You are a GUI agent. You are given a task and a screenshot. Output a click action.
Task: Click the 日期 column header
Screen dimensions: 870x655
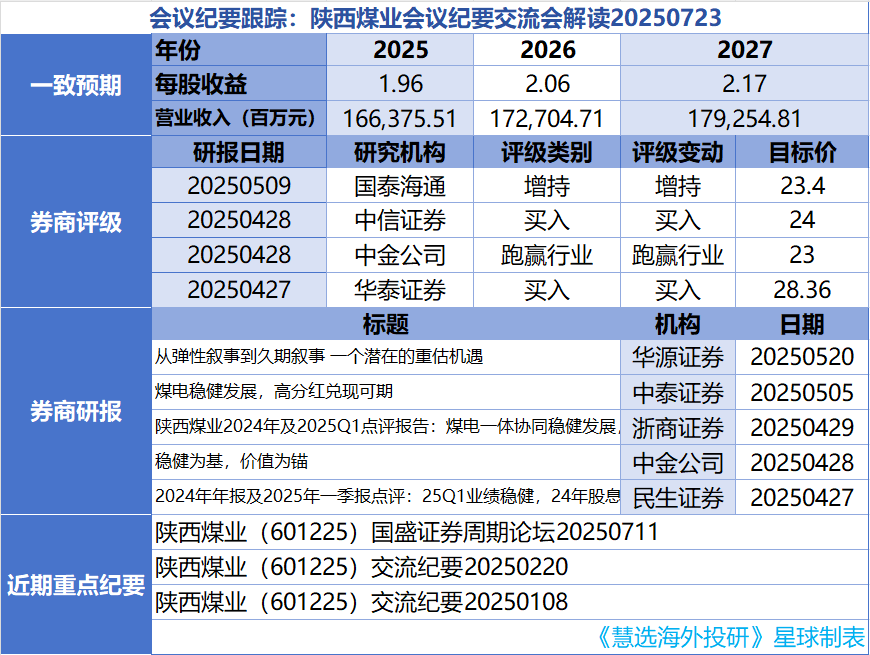(x=802, y=324)
